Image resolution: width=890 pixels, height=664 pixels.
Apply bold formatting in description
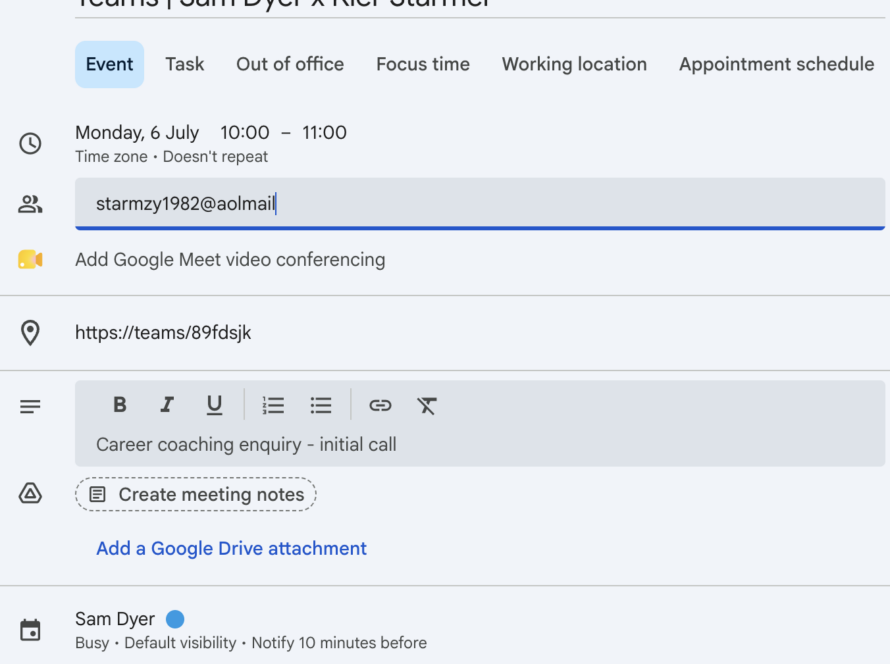pyautogui.click(x=120, y=405)
